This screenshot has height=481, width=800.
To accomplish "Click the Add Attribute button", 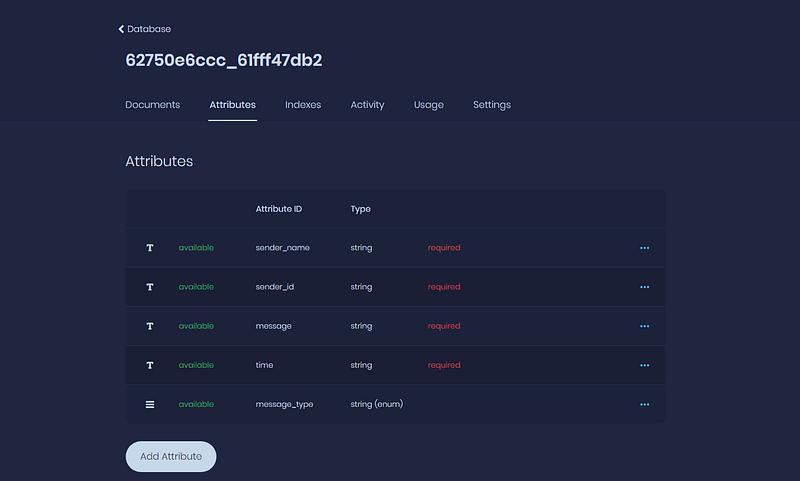I will pyautogui.click(x=171, y=457).
